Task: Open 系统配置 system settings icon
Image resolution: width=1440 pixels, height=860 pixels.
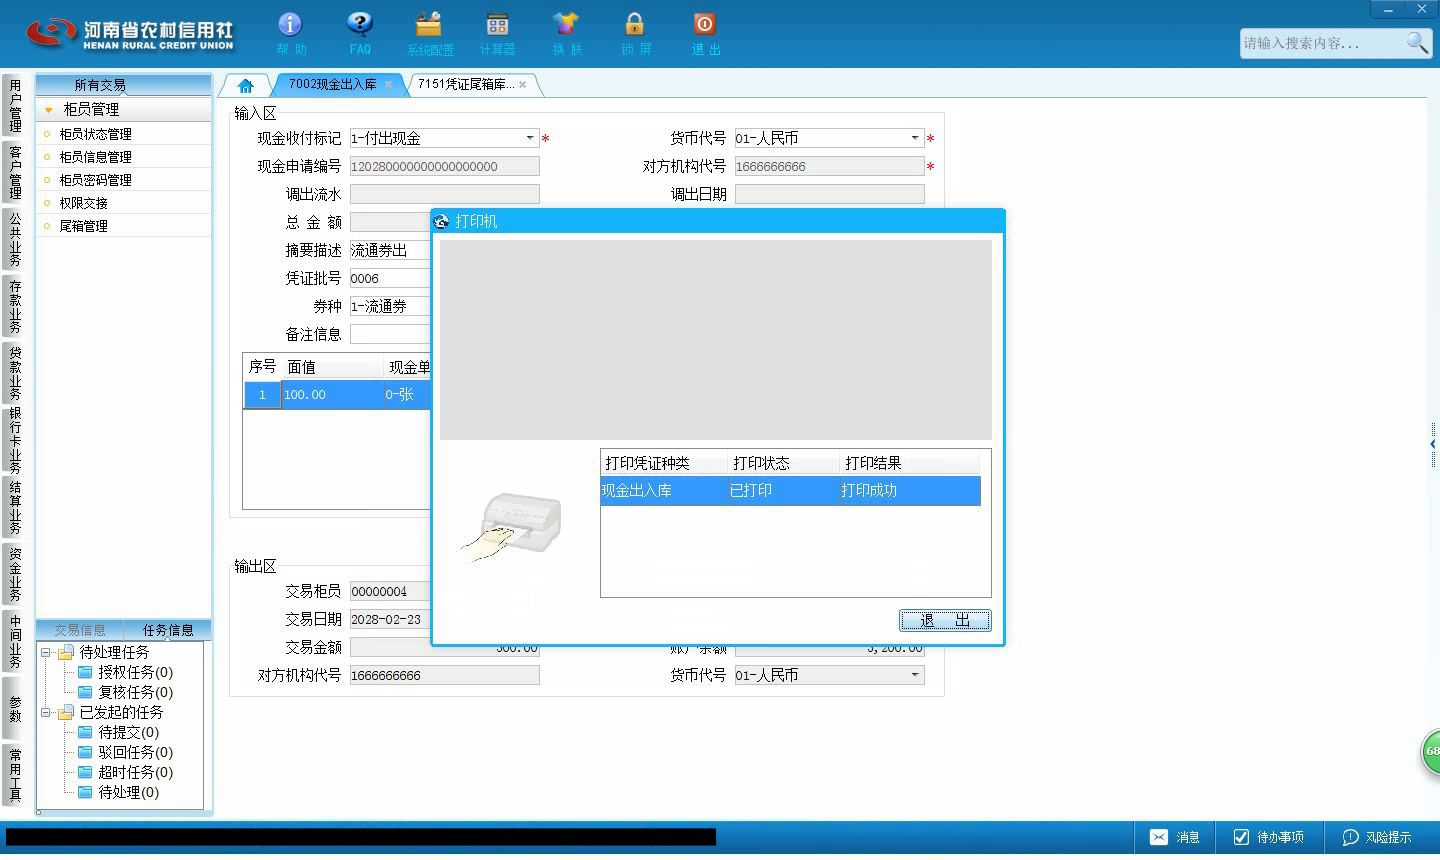Action: coord(429,24)
